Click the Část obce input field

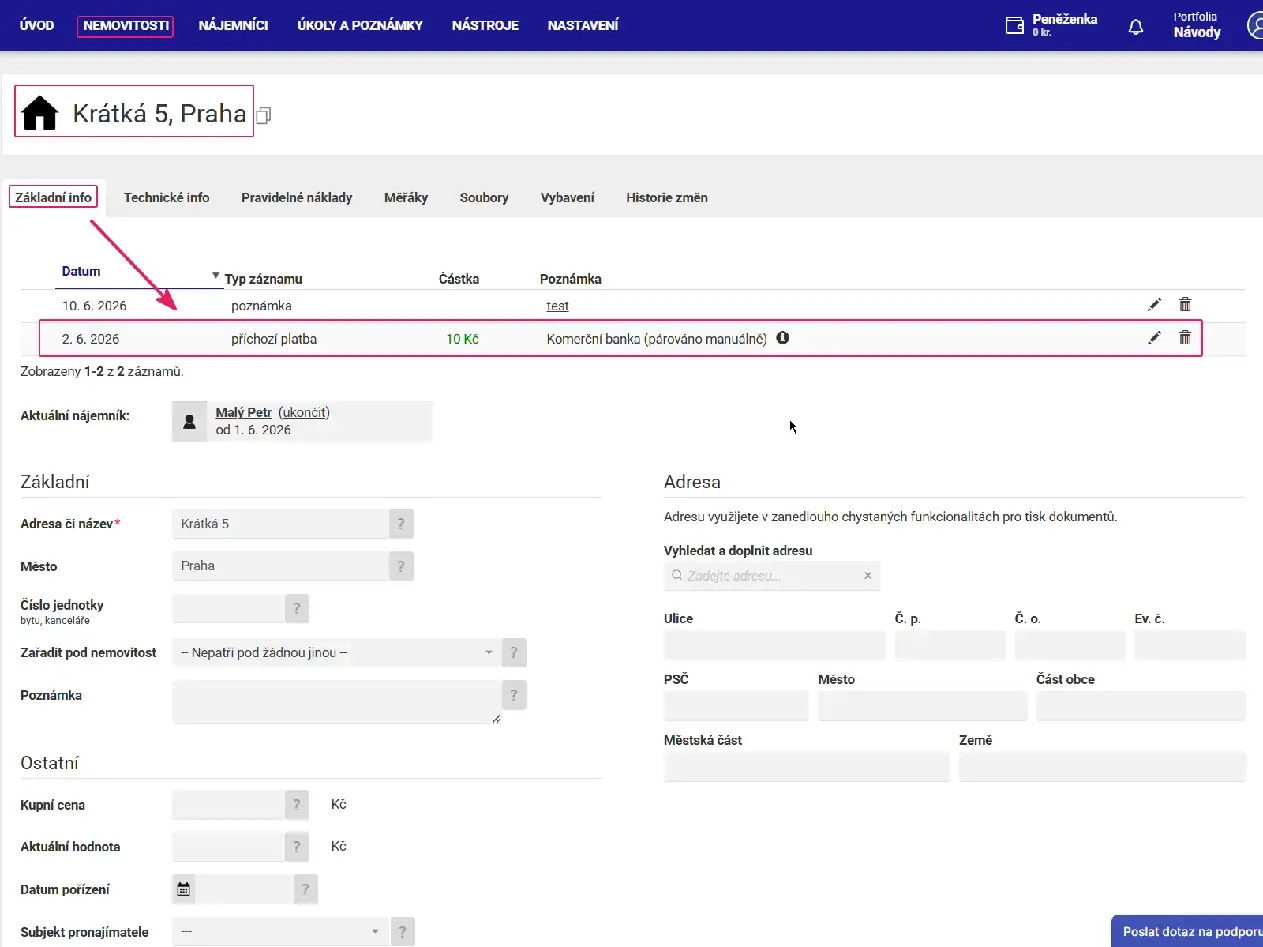[1141, 706]
